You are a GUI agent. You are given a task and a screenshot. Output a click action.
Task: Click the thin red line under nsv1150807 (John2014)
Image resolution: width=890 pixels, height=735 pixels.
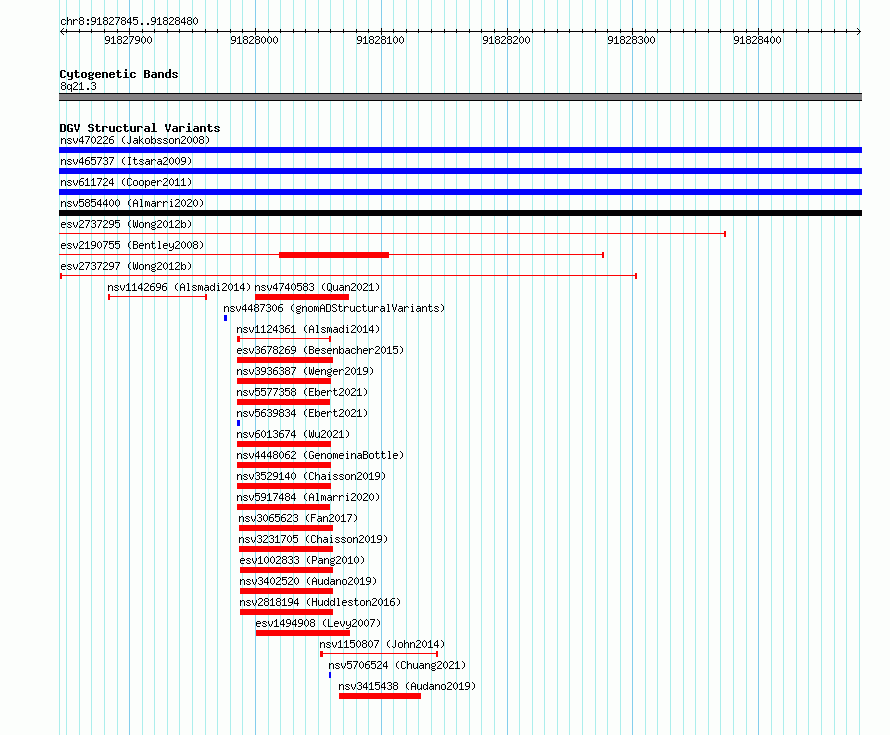[x=379, y=654]
